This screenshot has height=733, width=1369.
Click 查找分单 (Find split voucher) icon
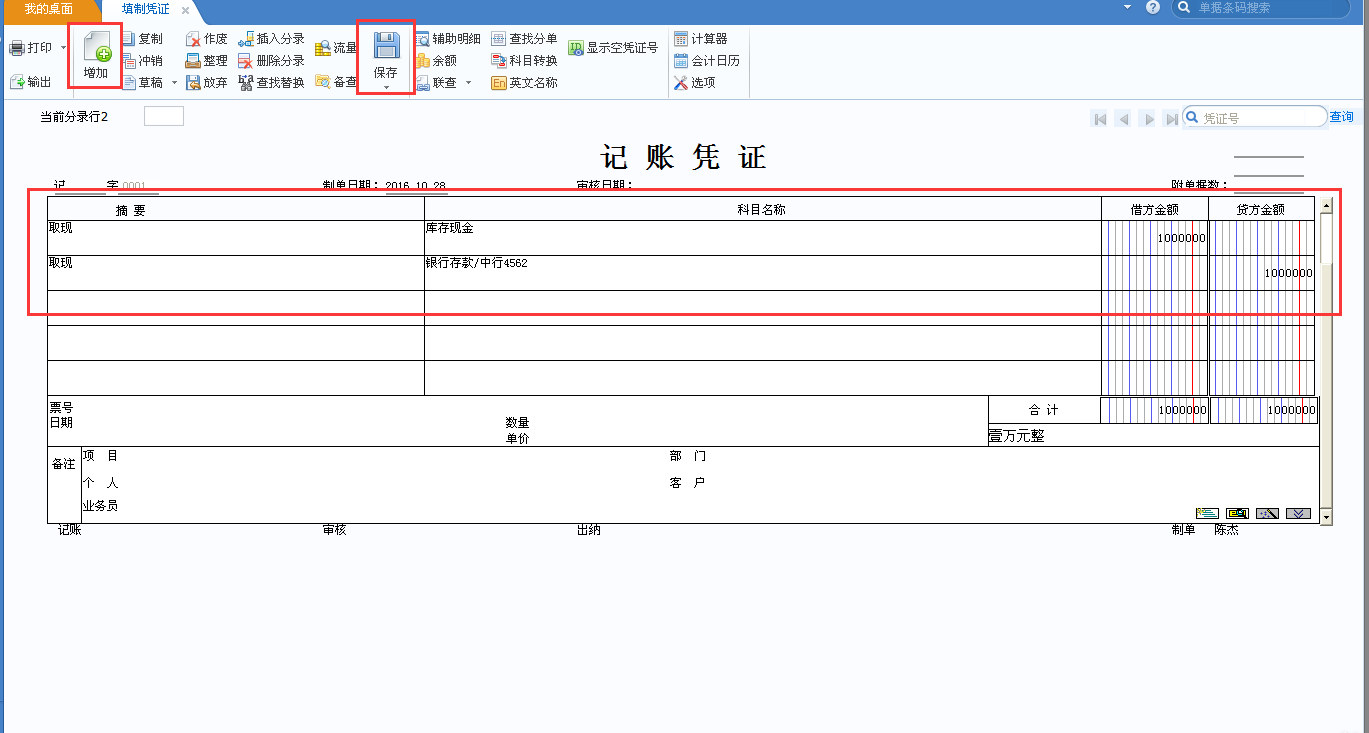coord(499,39)
